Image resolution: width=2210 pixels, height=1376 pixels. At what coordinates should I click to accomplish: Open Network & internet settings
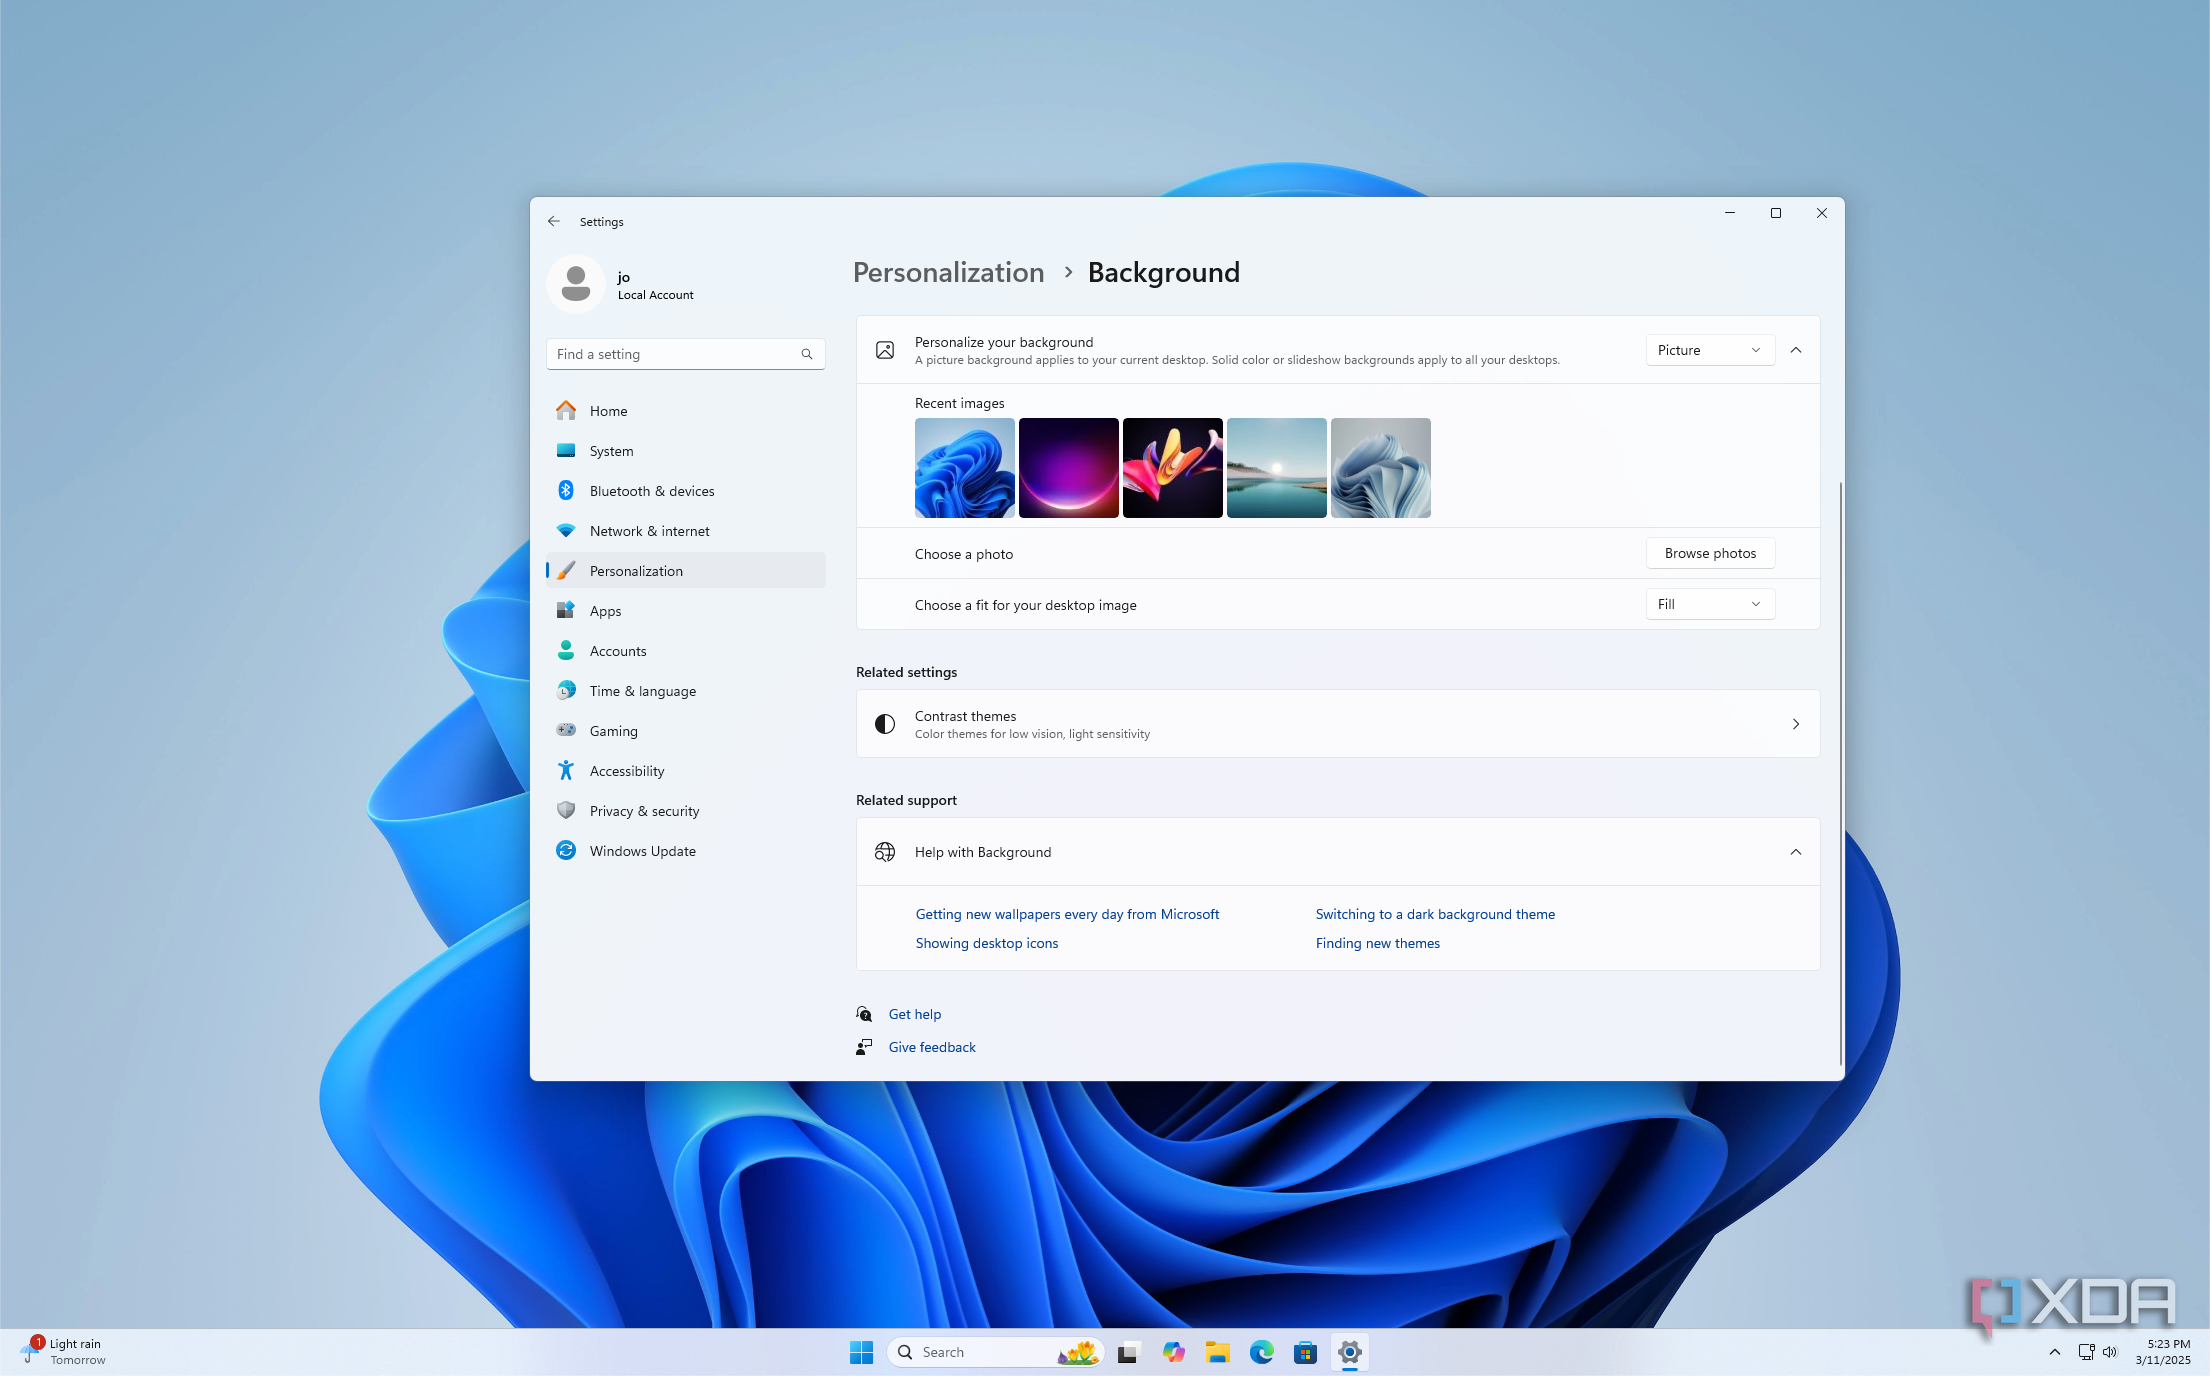(686, 531)
